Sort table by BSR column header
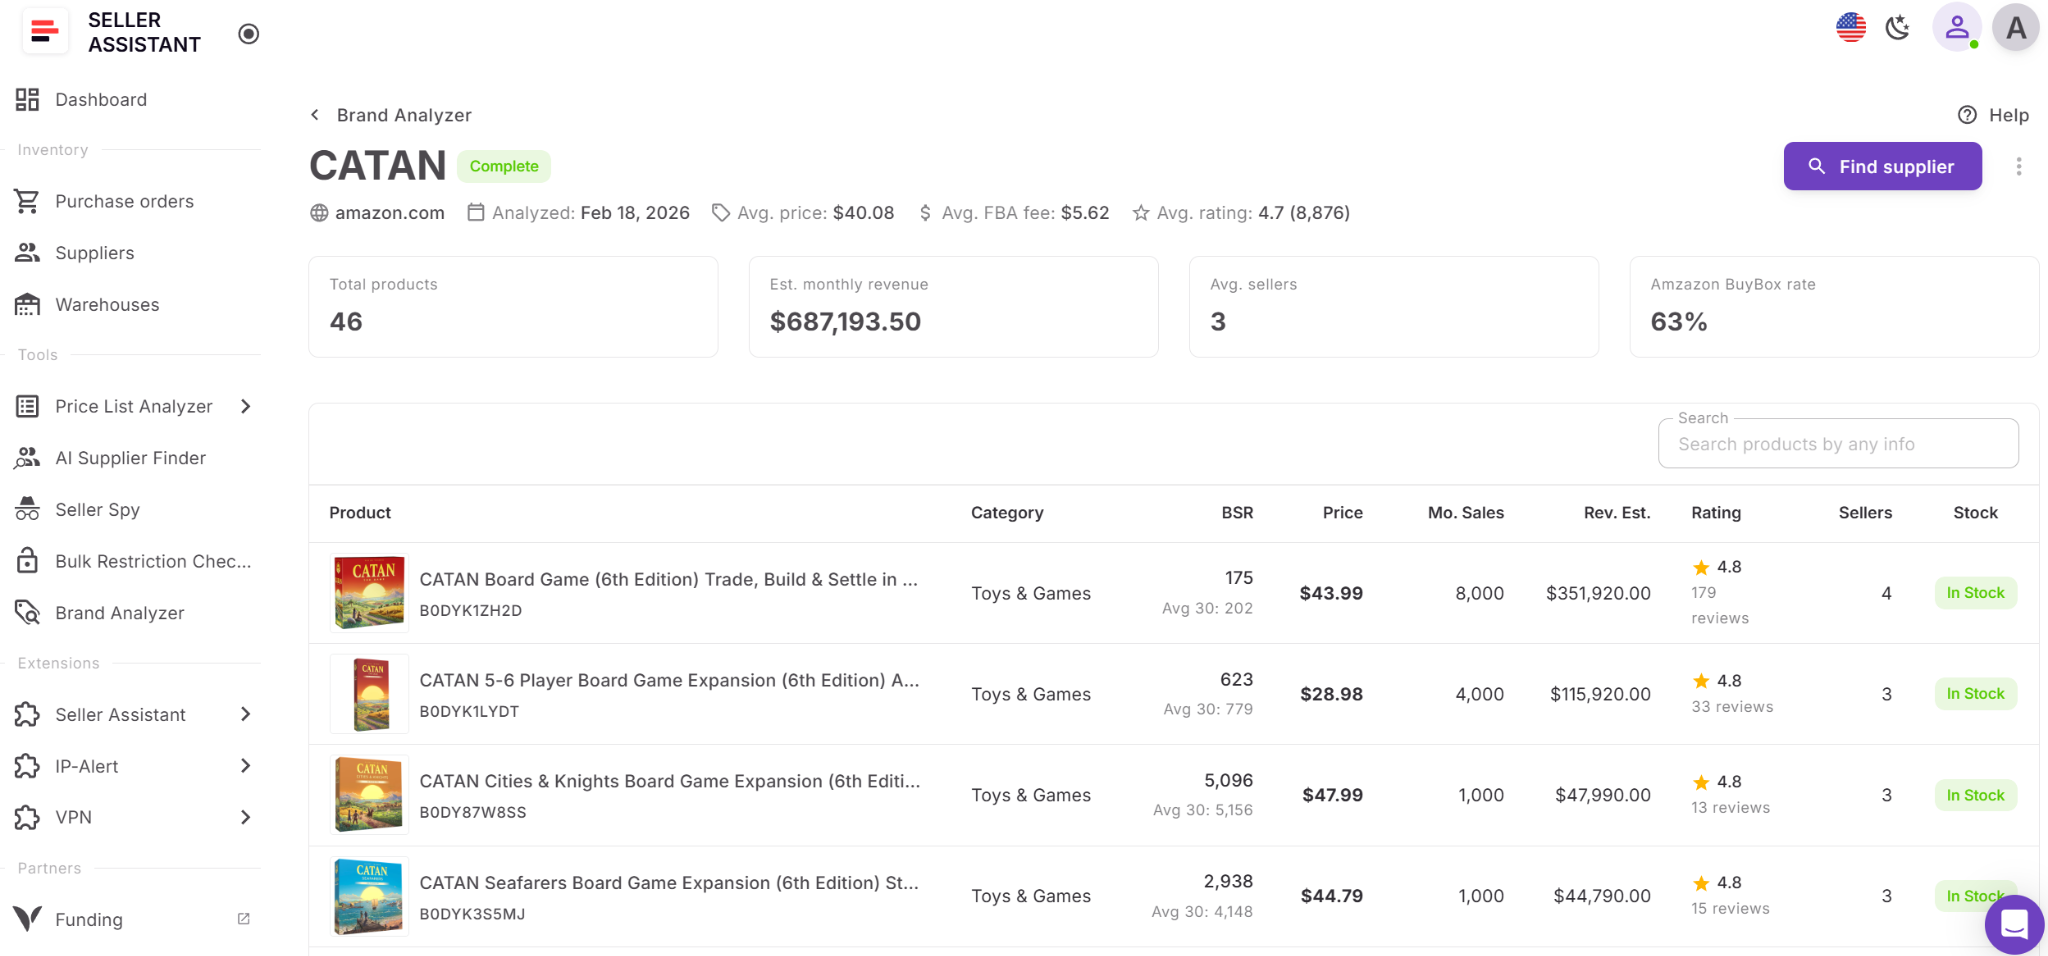This screenshot has height=956, width=2048. click(1236, 513)
